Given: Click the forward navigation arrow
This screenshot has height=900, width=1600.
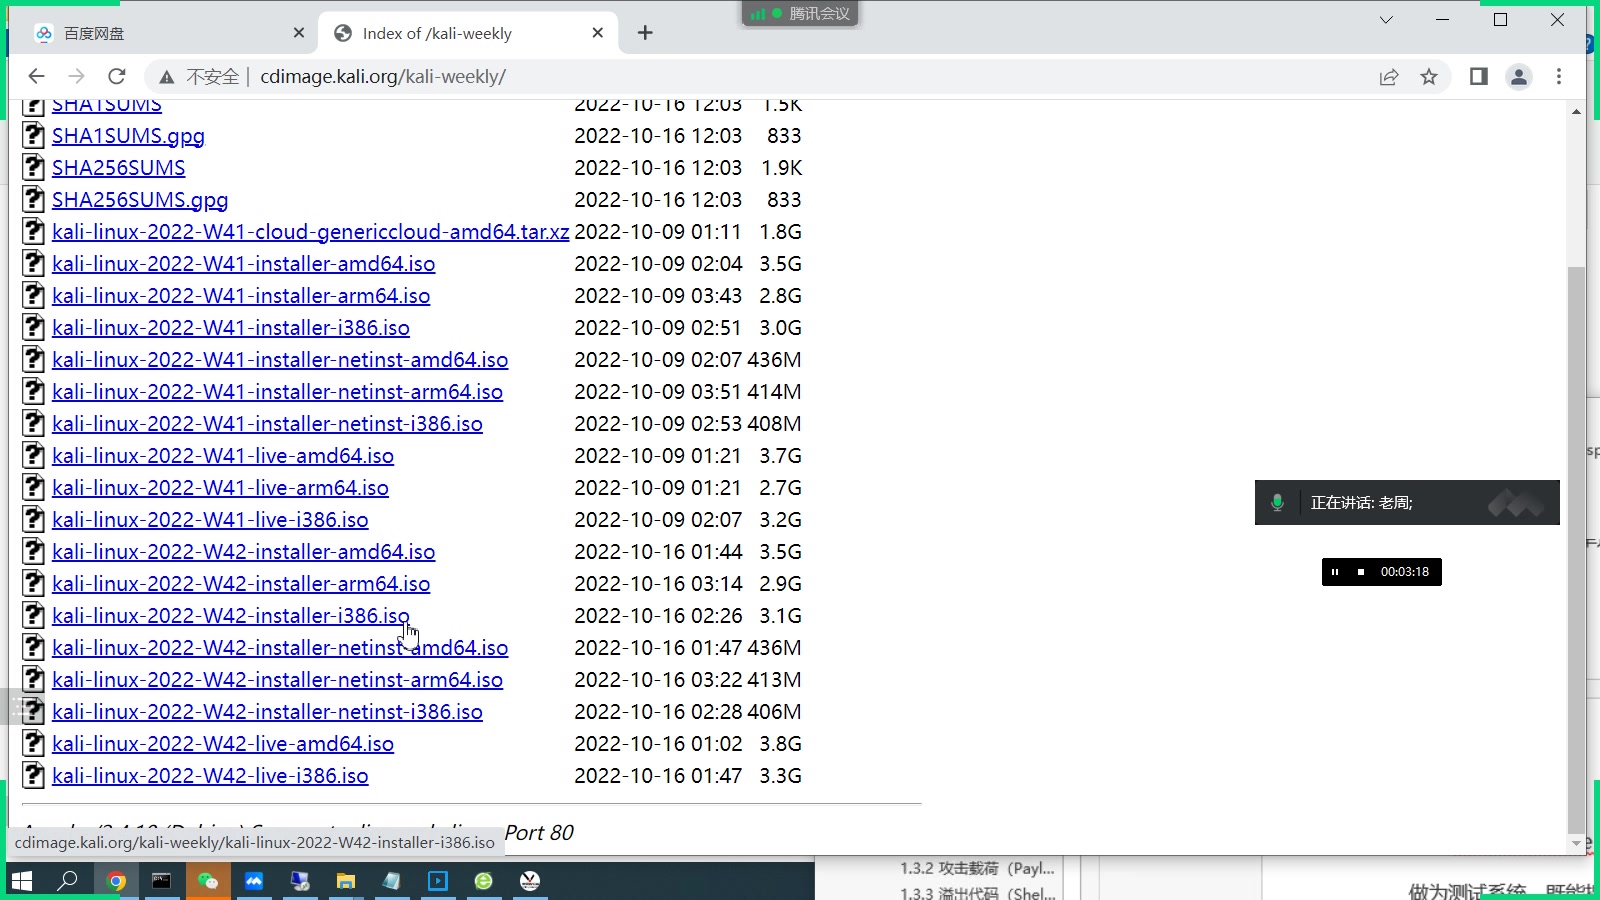Looking at the screenshot, I should pyautogui.click(x=77, y=76).
